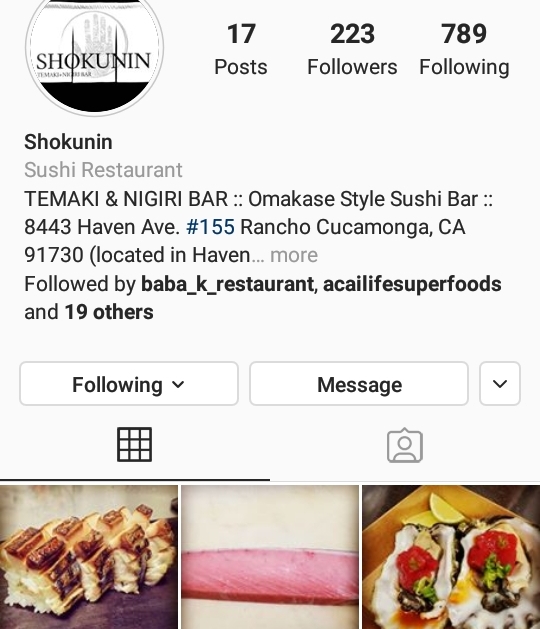Tap the 17 Posts count

click(x=241, y=49)
